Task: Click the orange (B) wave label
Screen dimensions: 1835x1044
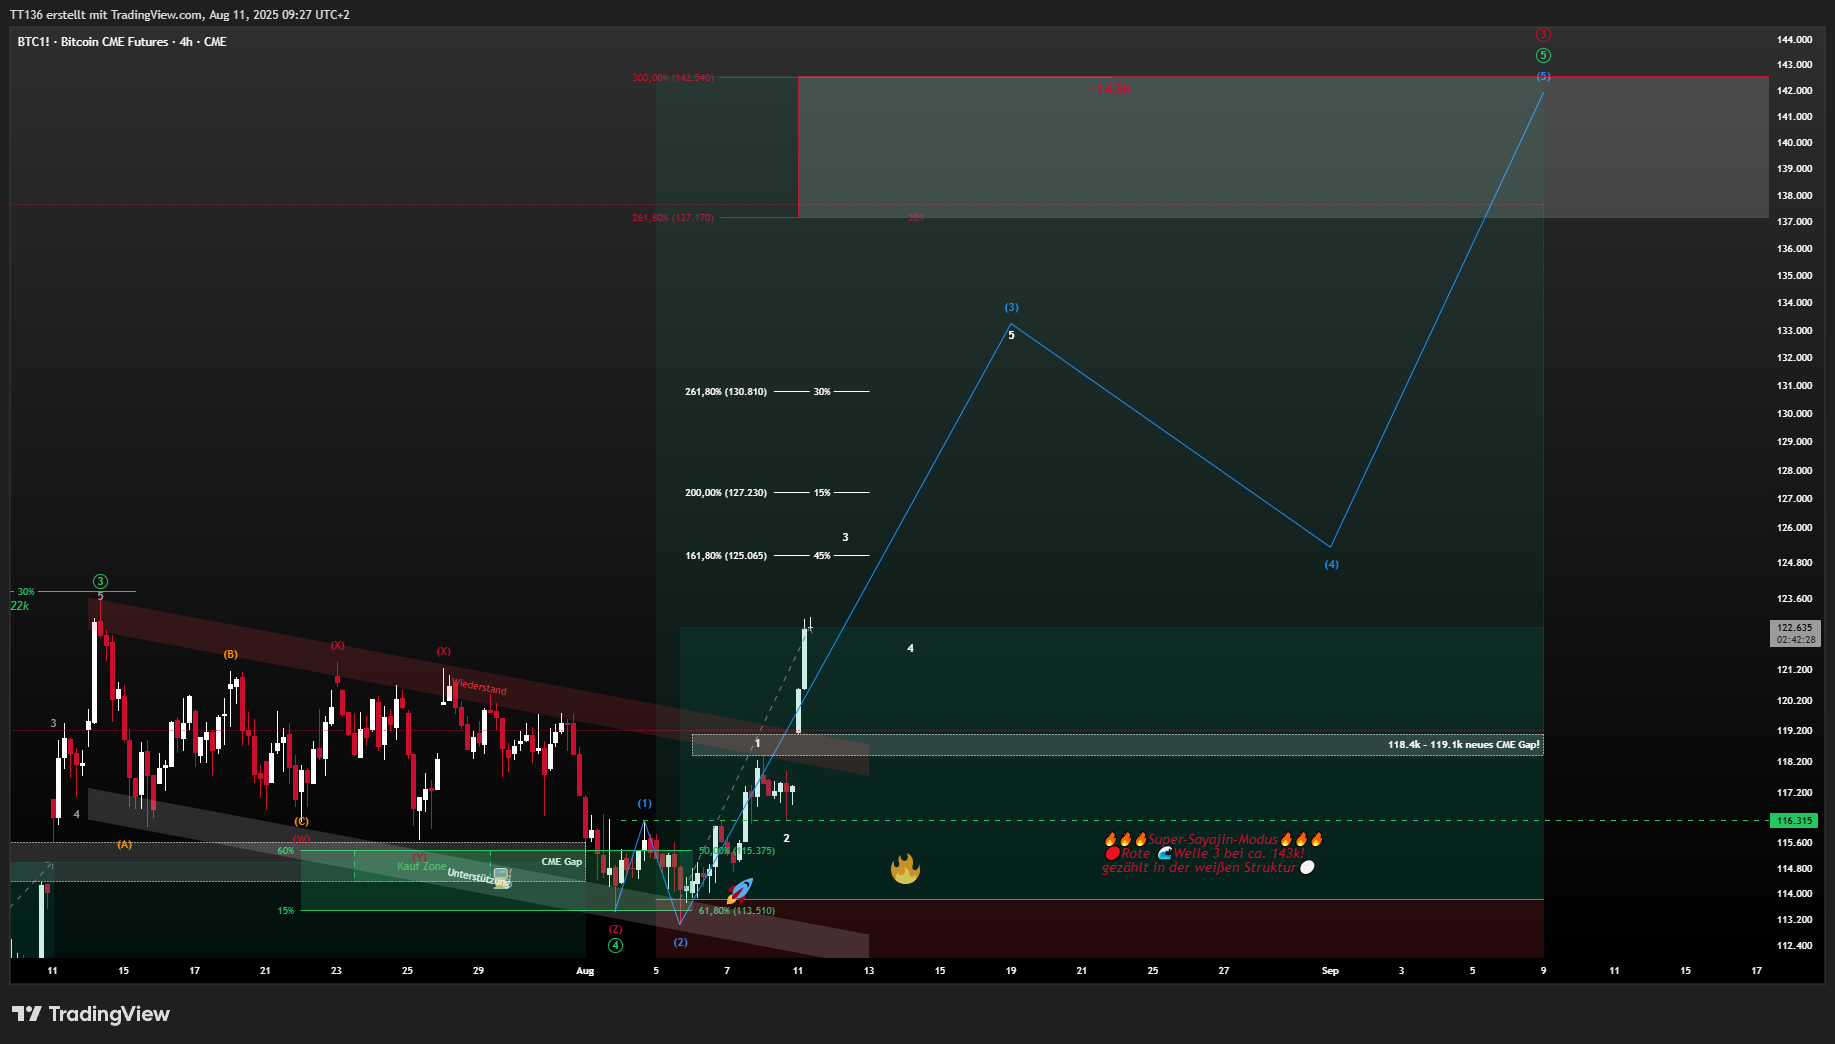Action: [231, 654]
